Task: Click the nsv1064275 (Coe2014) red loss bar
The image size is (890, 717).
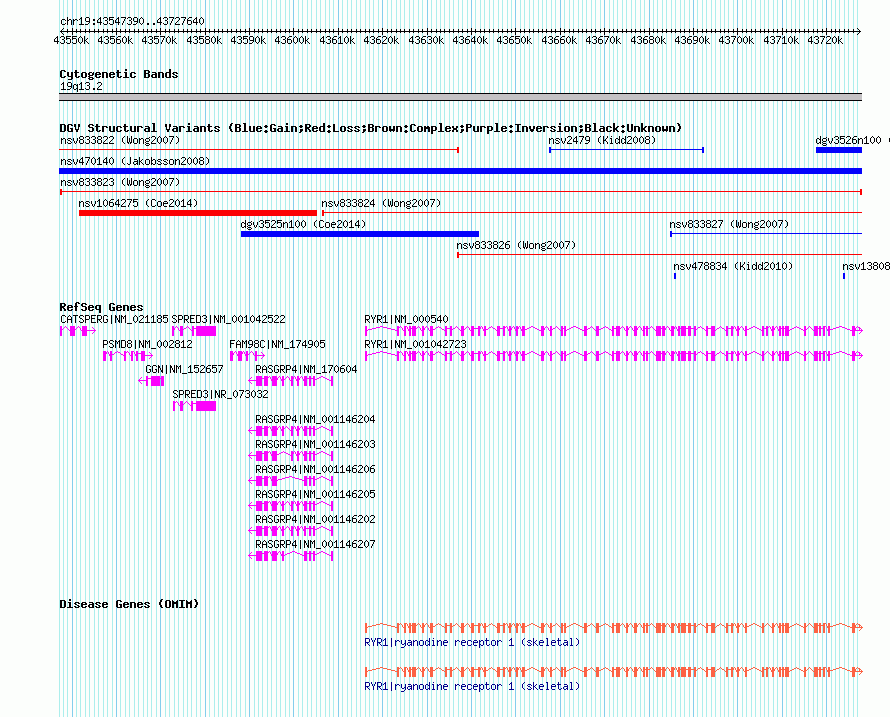Action: point(198,213)
